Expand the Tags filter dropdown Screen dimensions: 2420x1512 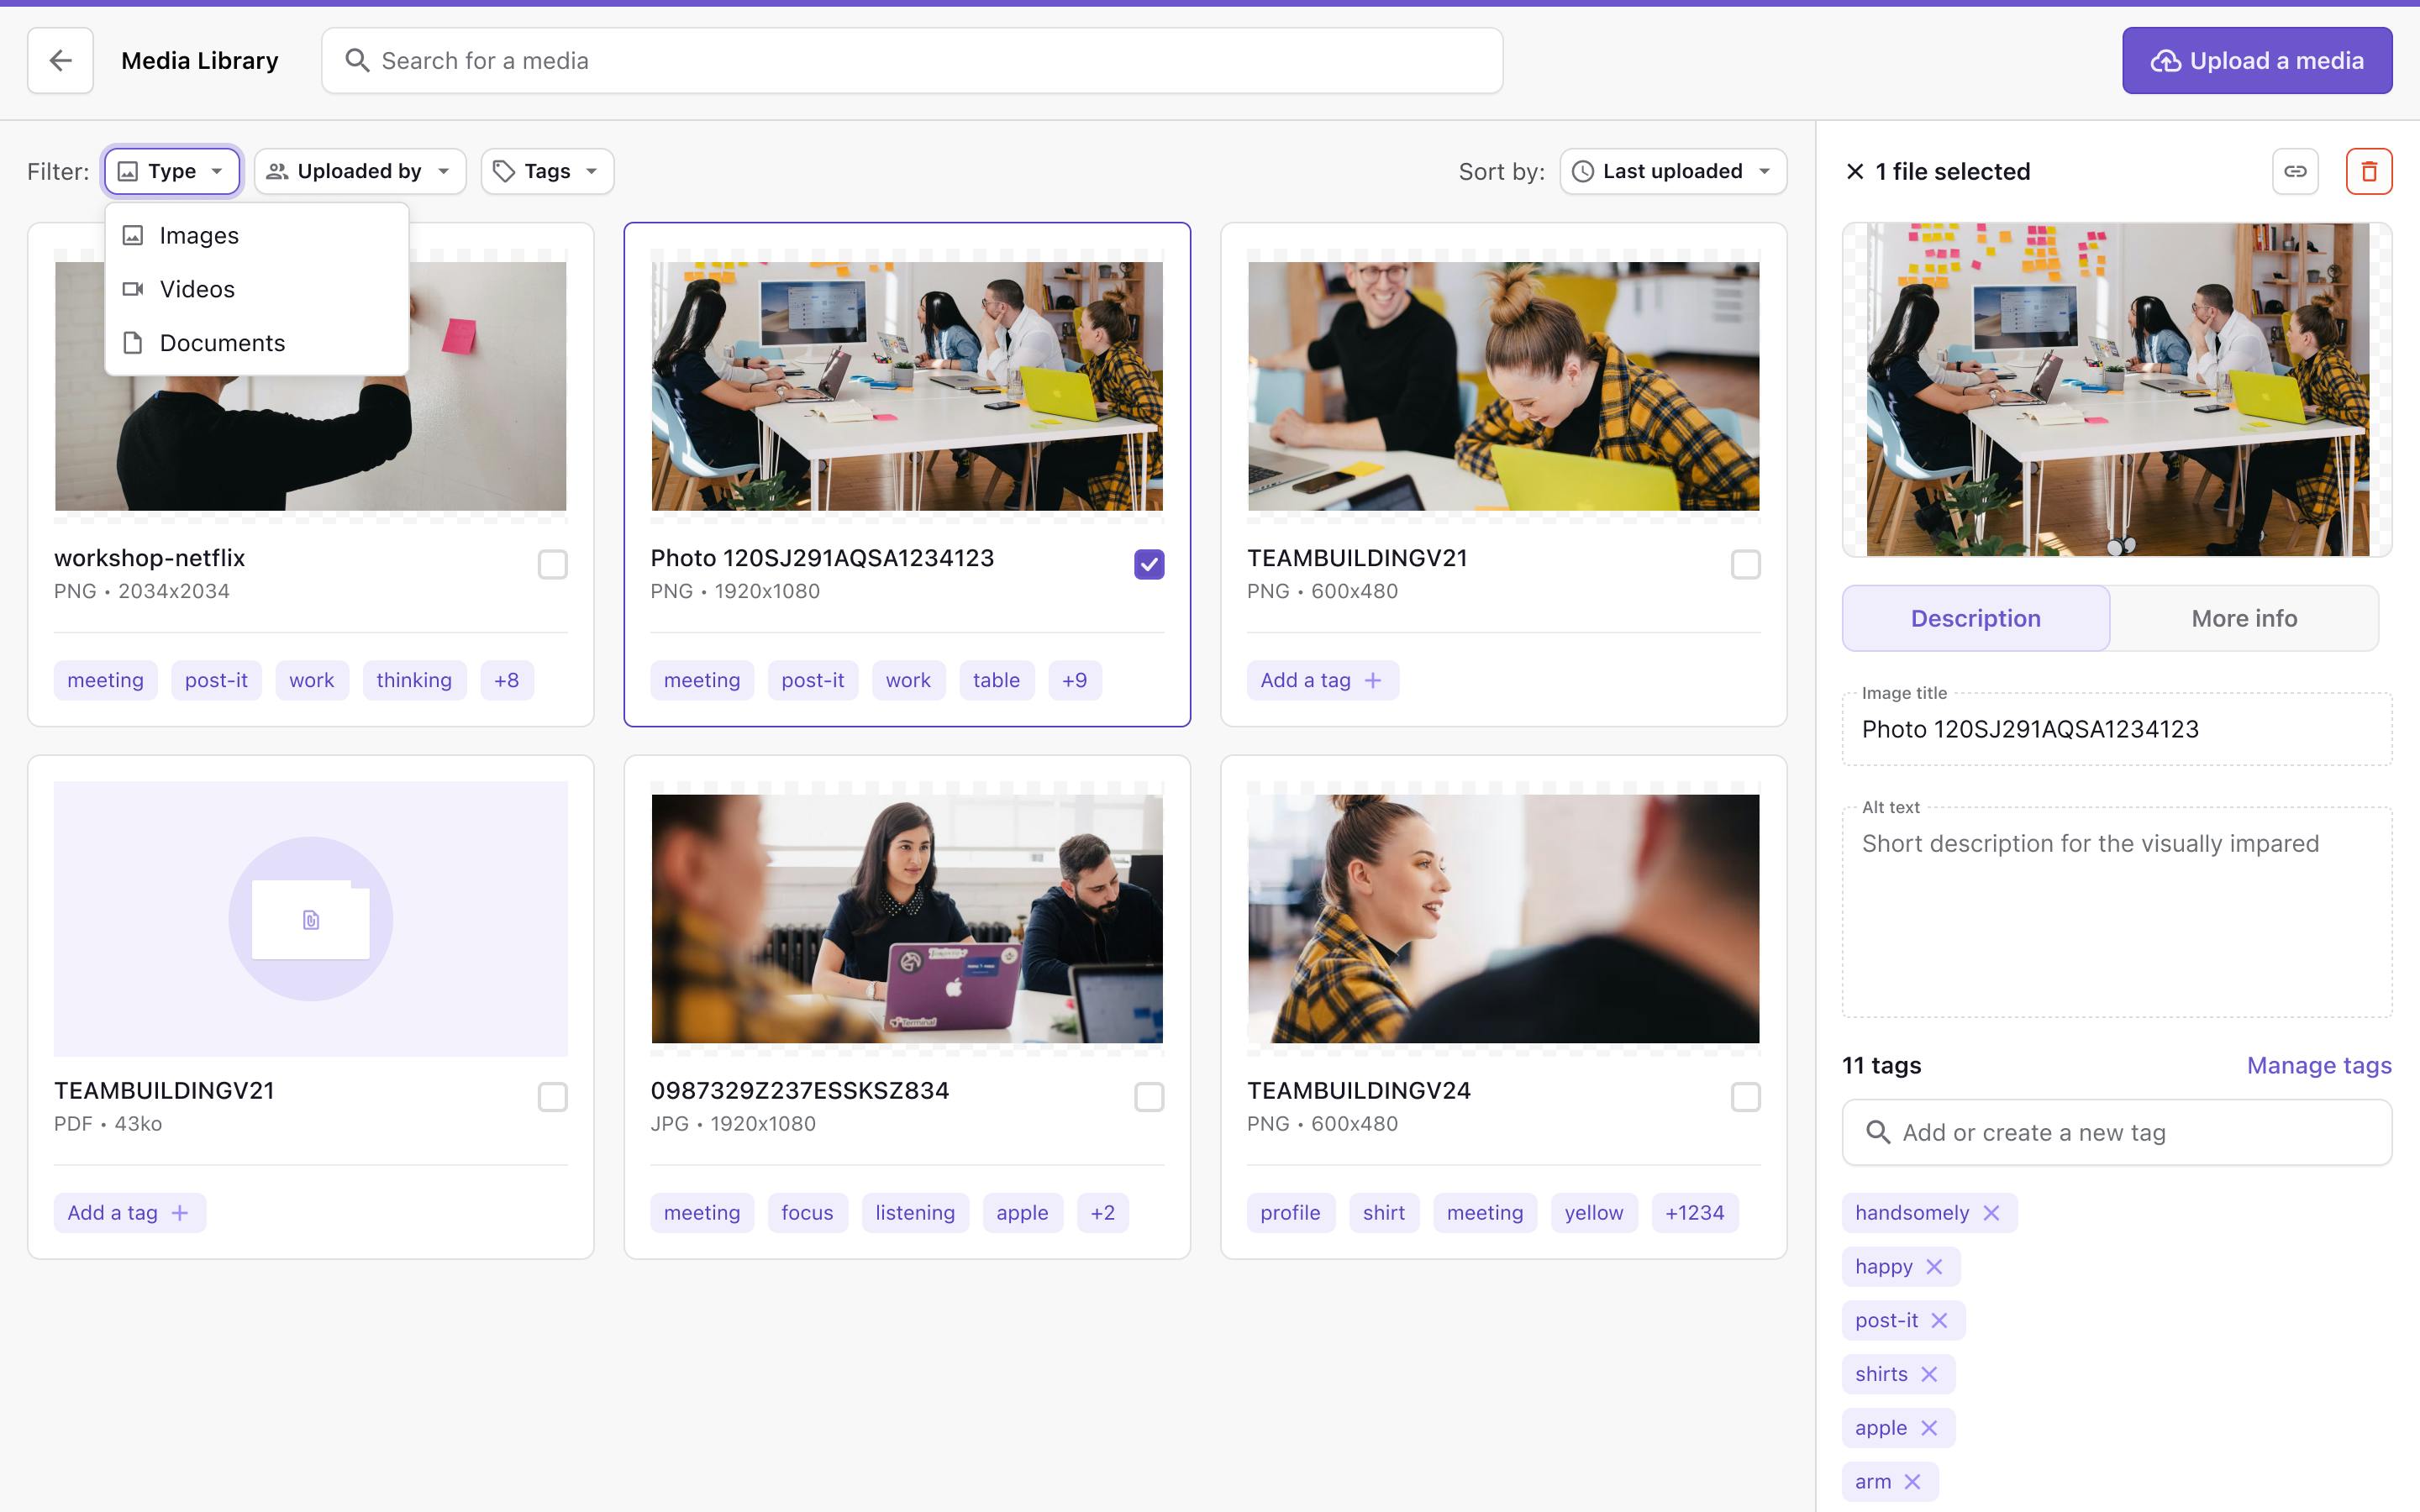(x=547, y=171)
